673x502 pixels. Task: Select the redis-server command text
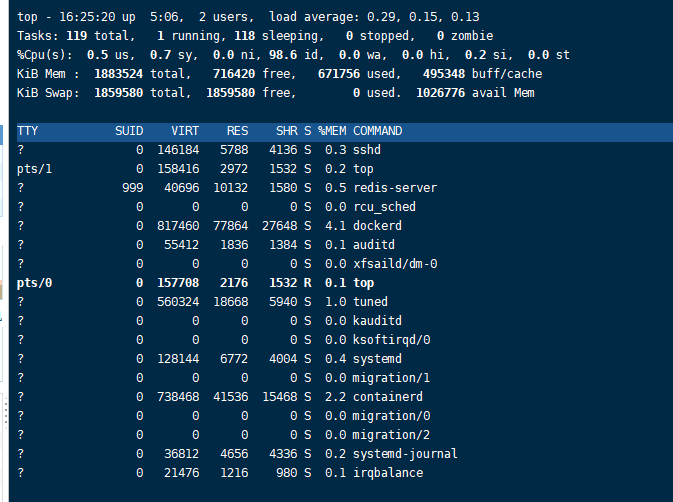395,188
